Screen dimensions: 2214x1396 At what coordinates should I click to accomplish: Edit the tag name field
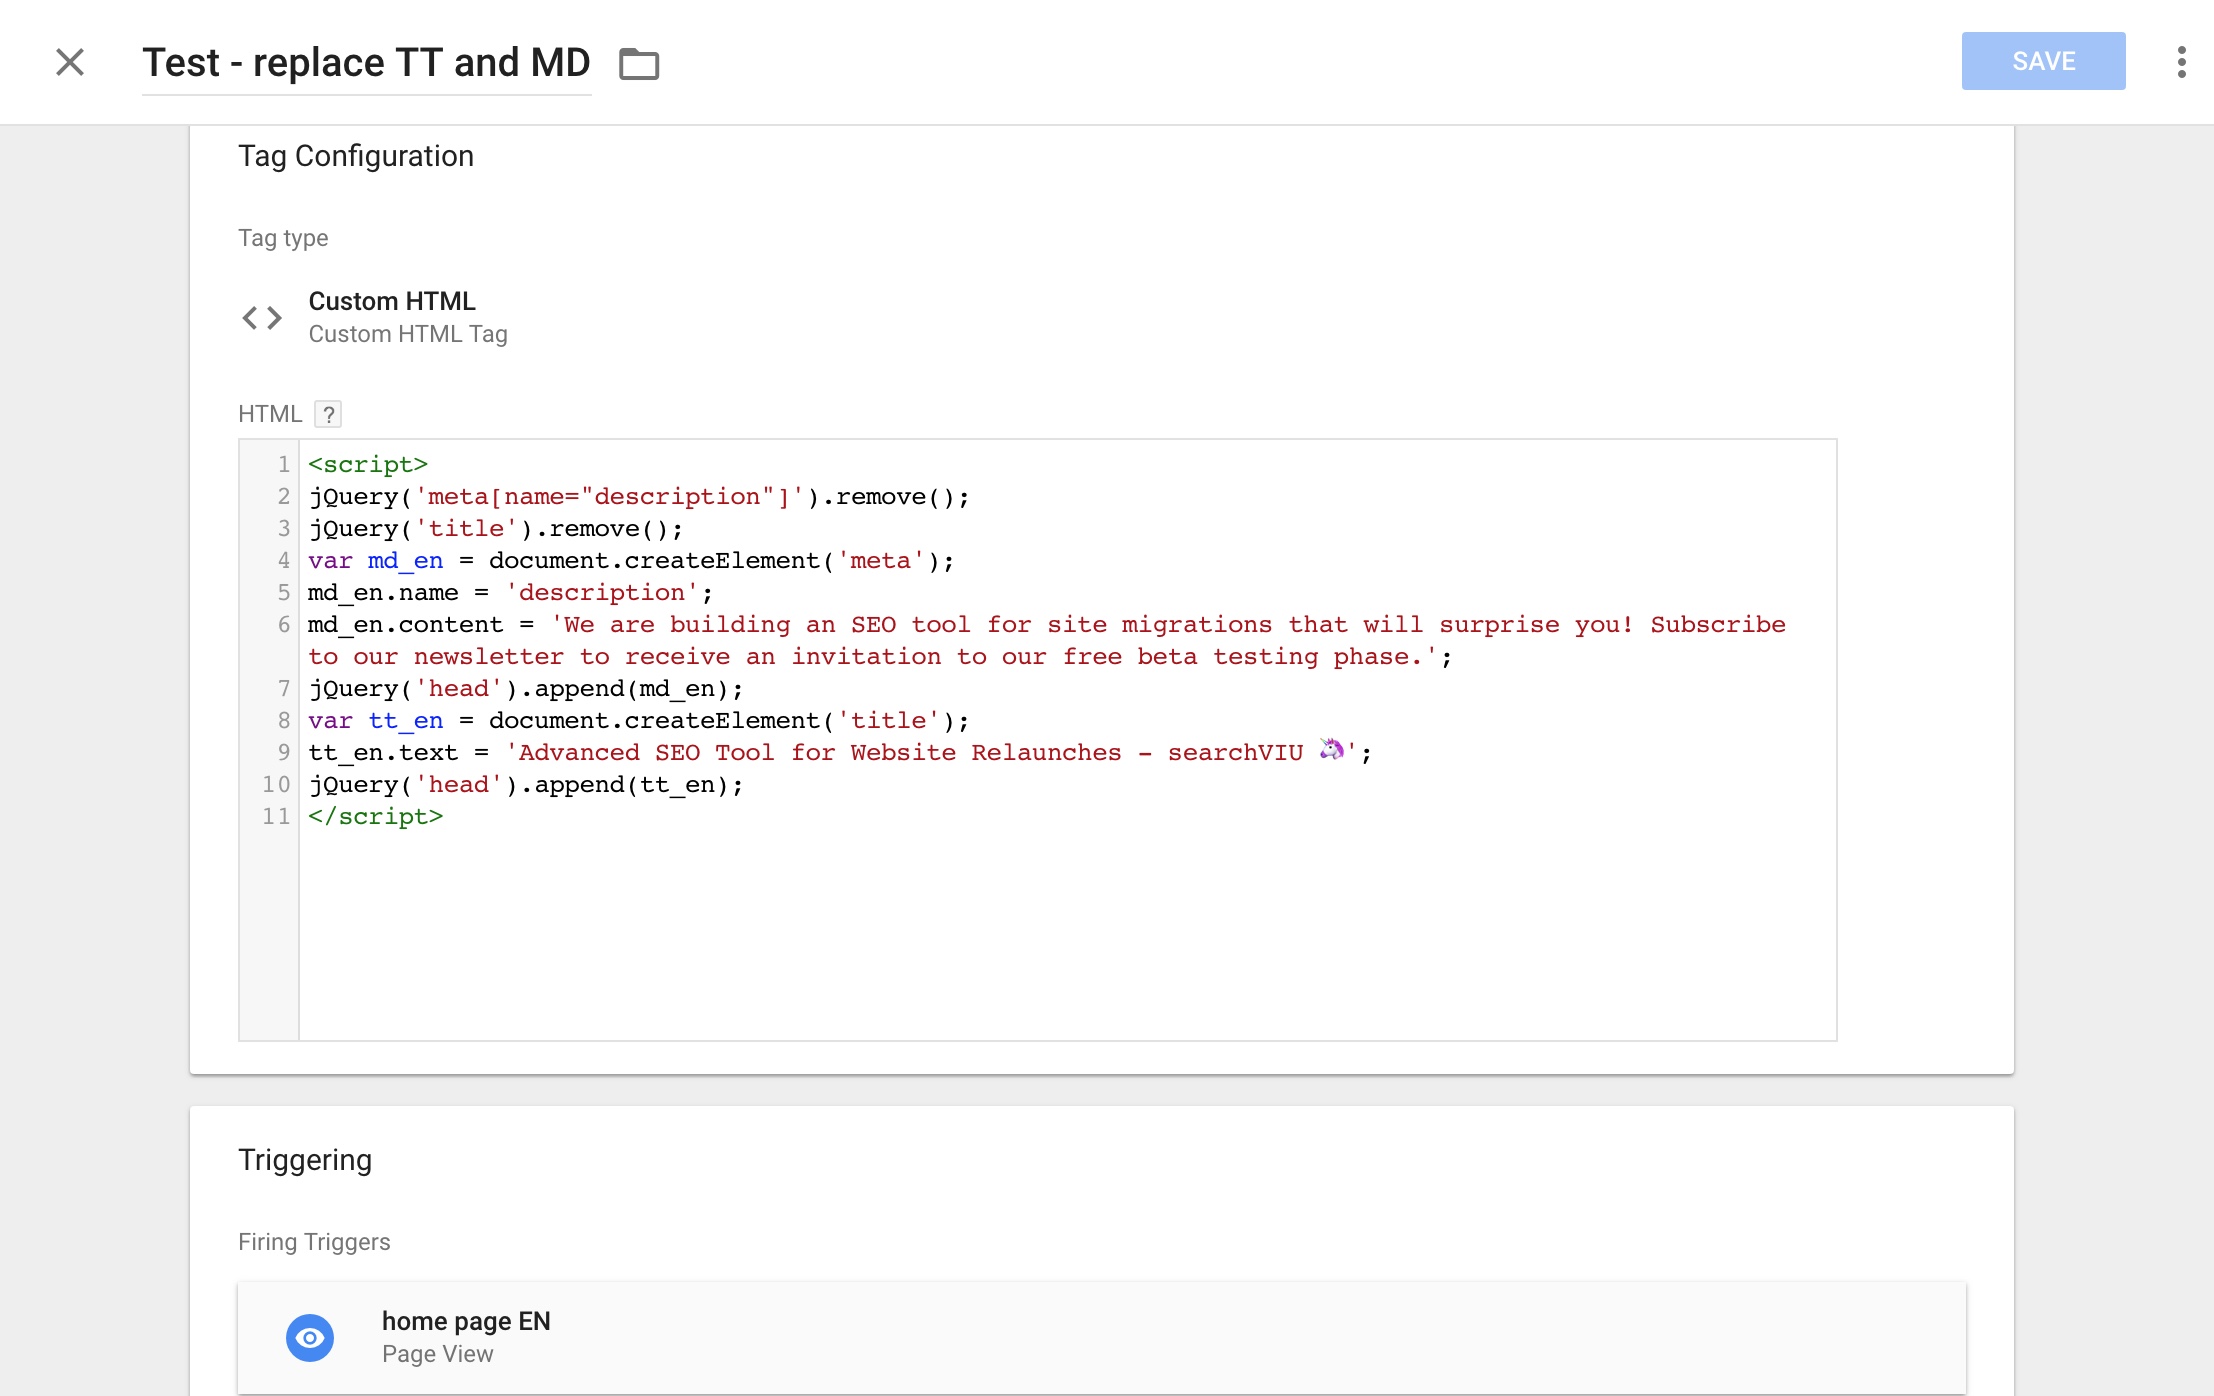coord(366,62)
